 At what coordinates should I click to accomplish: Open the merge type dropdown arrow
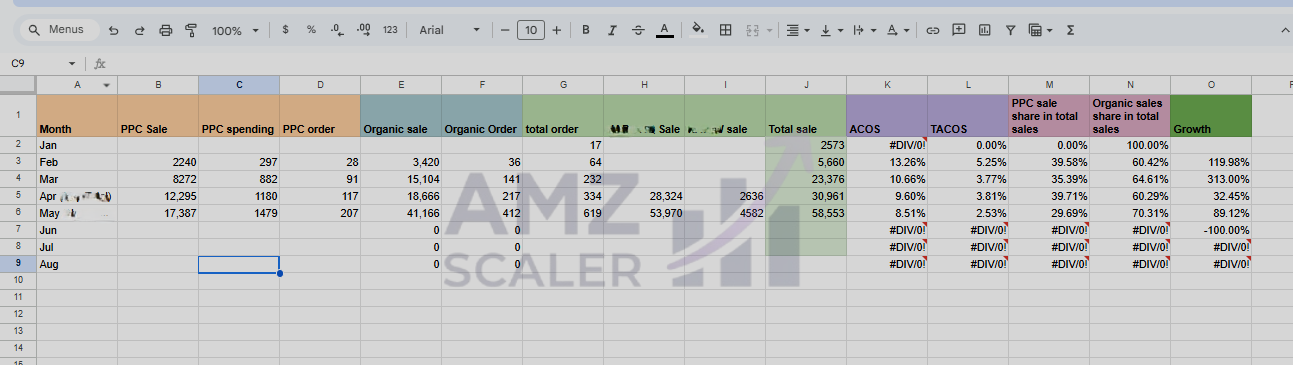click(x=769, y=30)
